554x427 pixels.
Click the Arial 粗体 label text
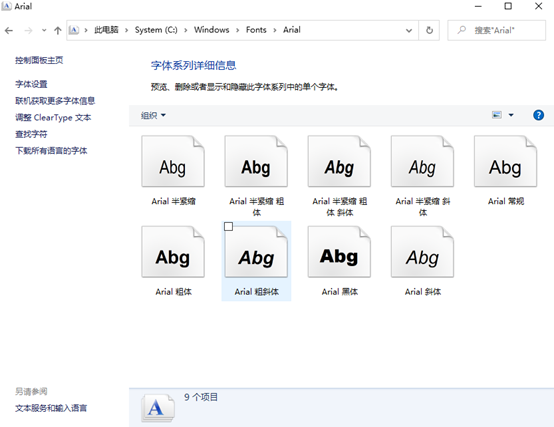[173, 292]
